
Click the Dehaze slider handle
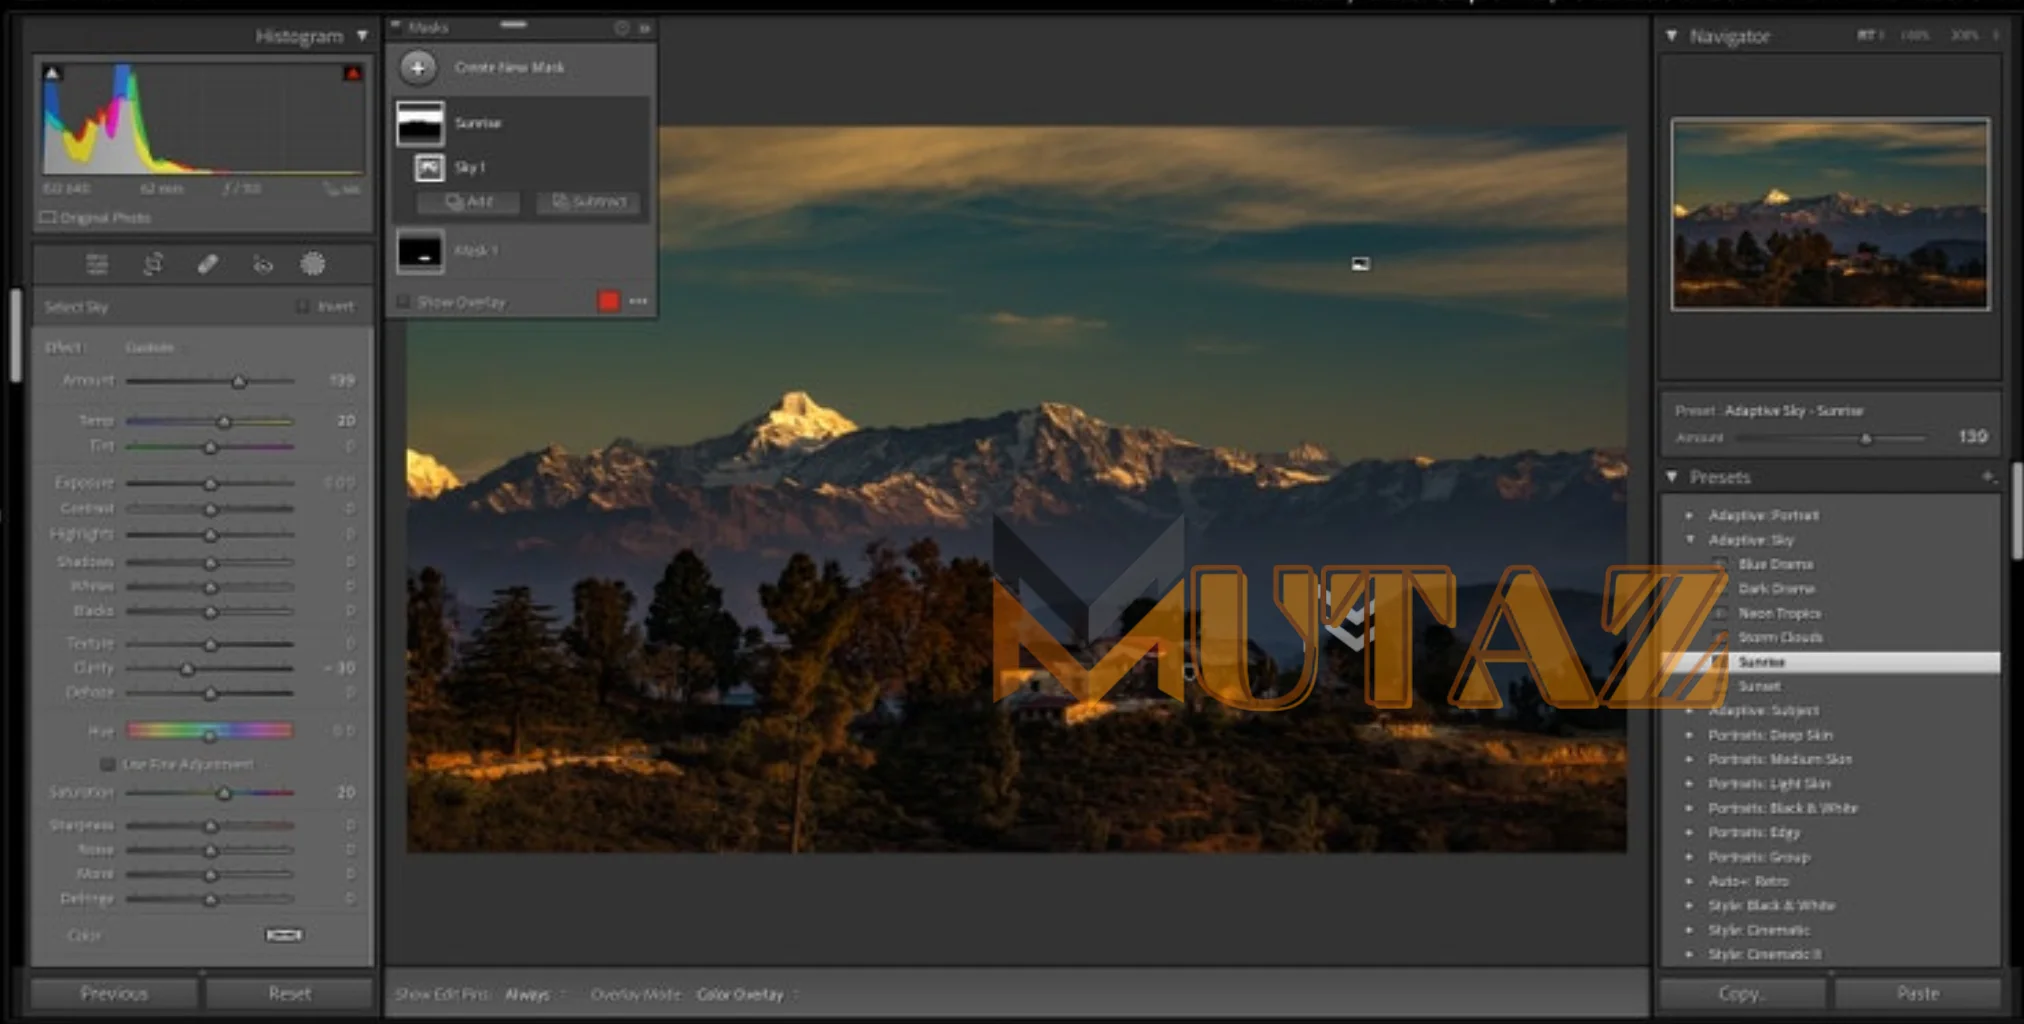click(210, 693)
